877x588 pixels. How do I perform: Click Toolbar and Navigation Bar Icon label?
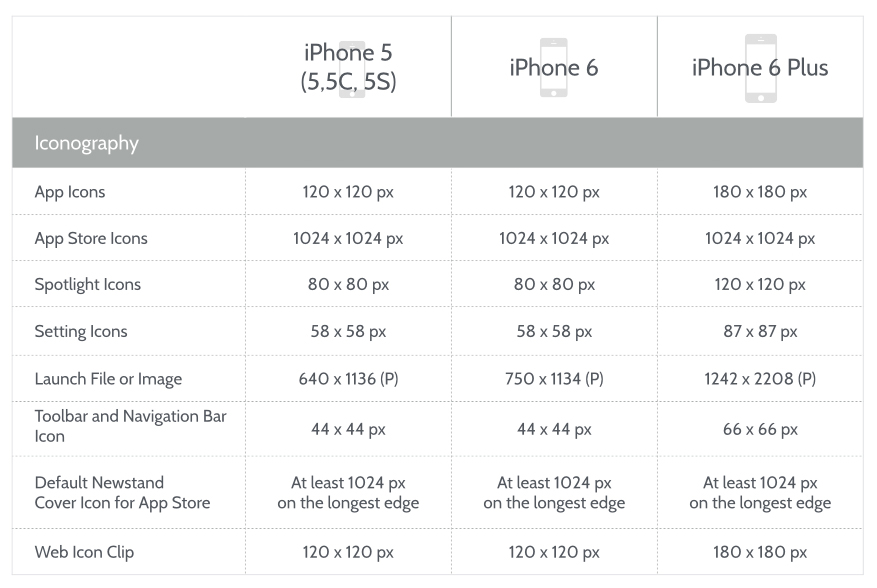(x=130, y=426)
